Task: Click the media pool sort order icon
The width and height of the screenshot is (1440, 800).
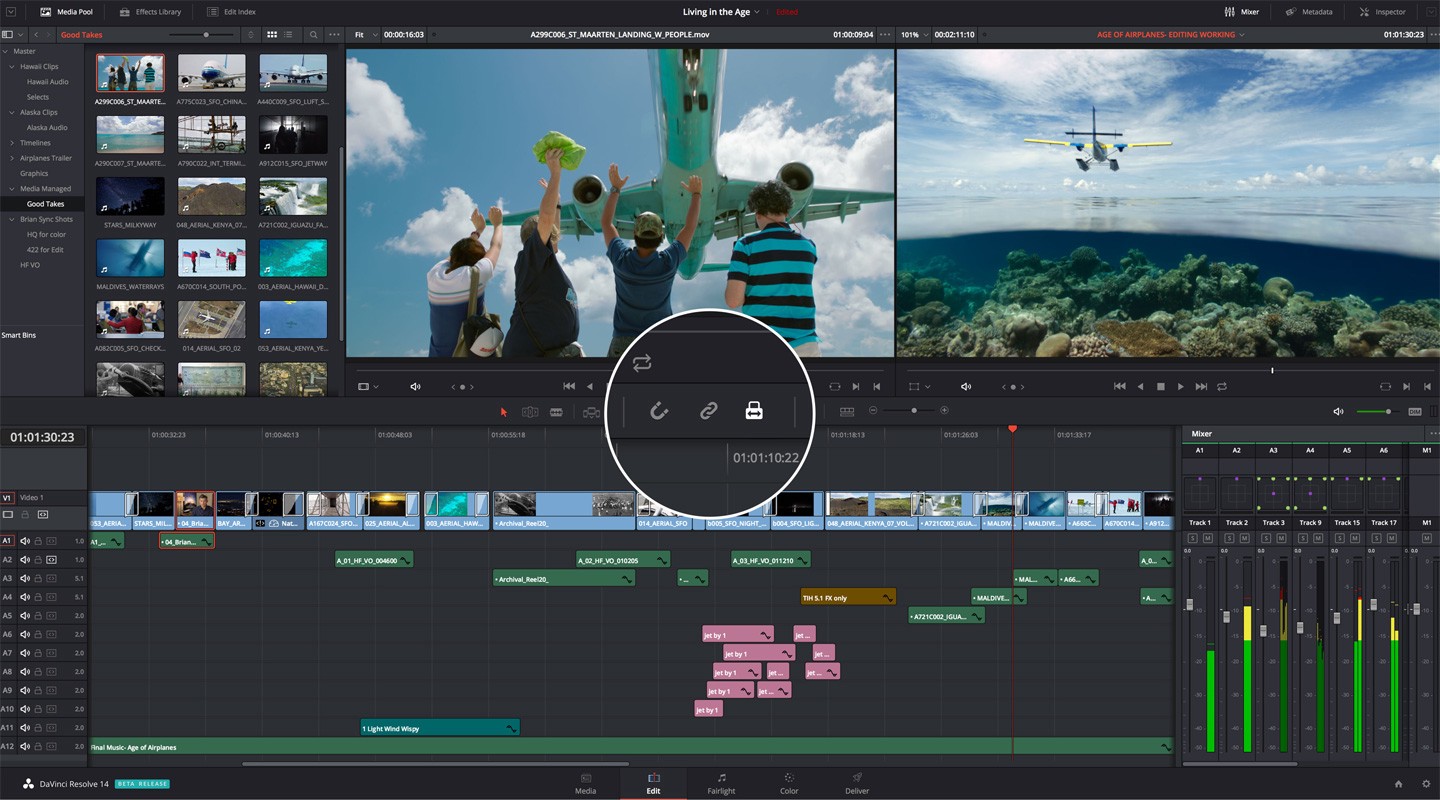Action: point(251,35)
